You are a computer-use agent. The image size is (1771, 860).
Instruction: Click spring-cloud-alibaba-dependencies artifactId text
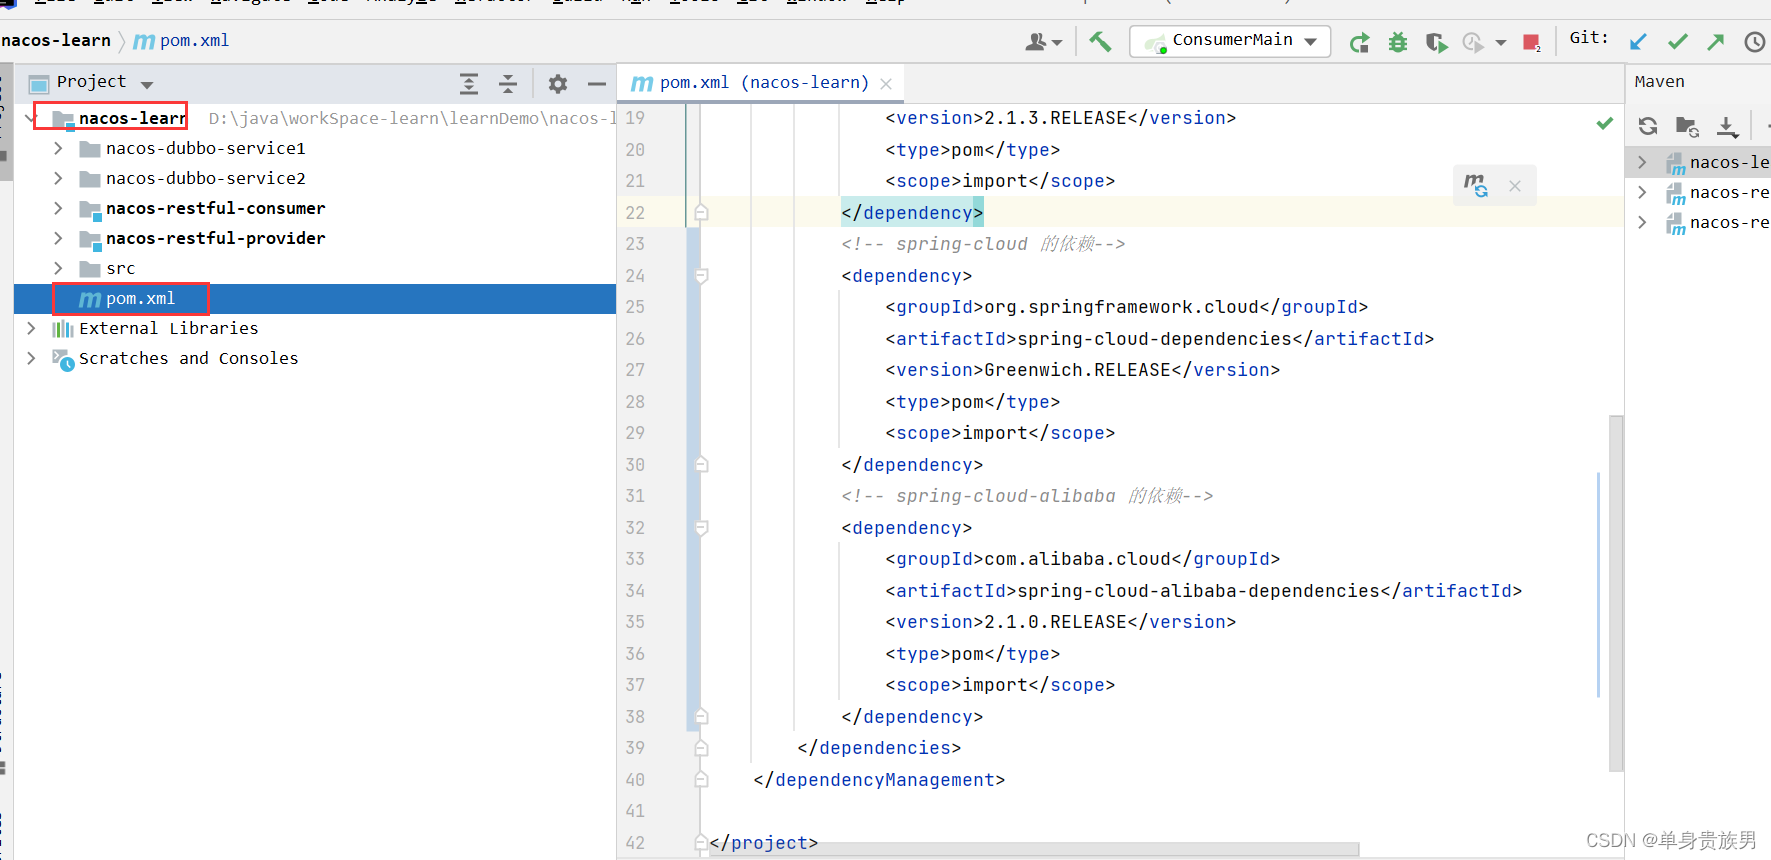coord(1198,591)
